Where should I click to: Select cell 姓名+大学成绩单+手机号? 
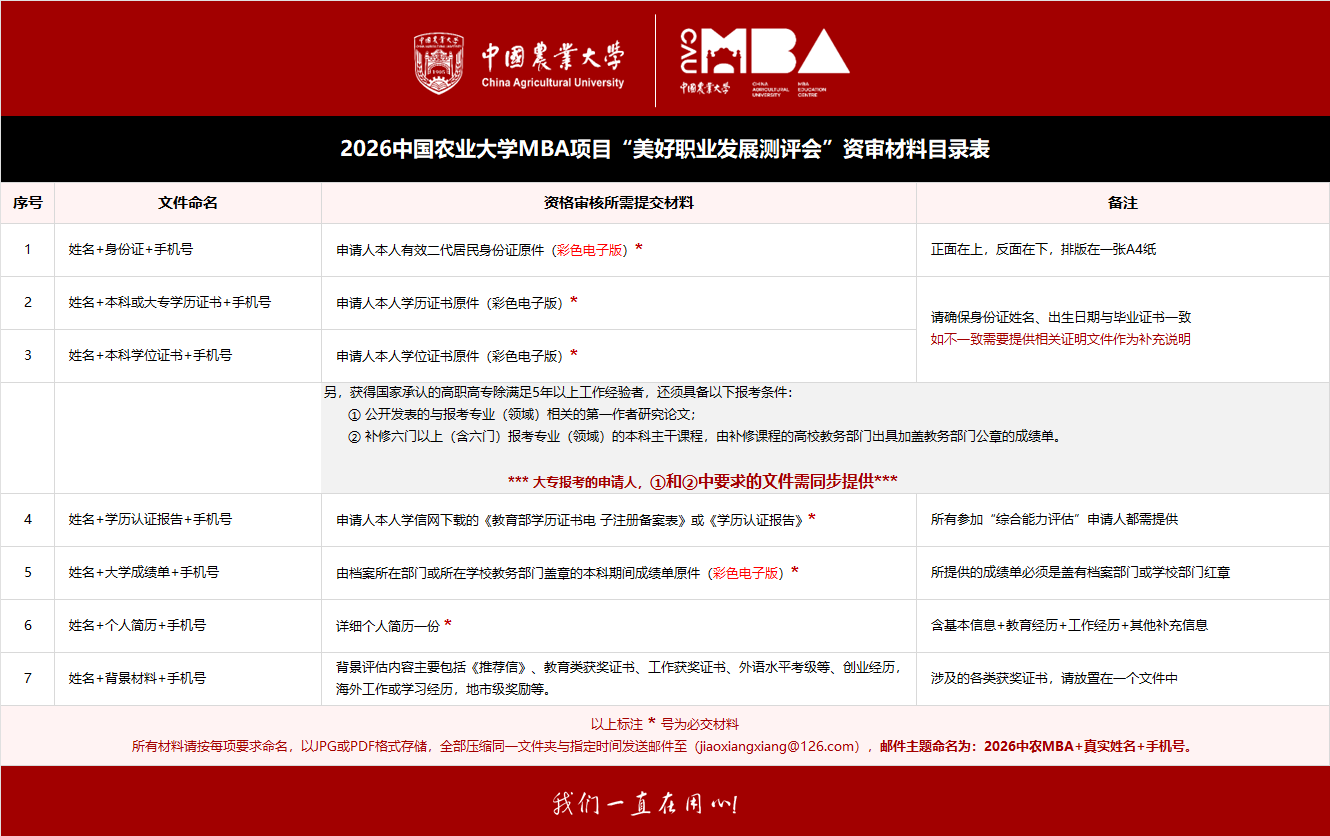pos(188,573)
